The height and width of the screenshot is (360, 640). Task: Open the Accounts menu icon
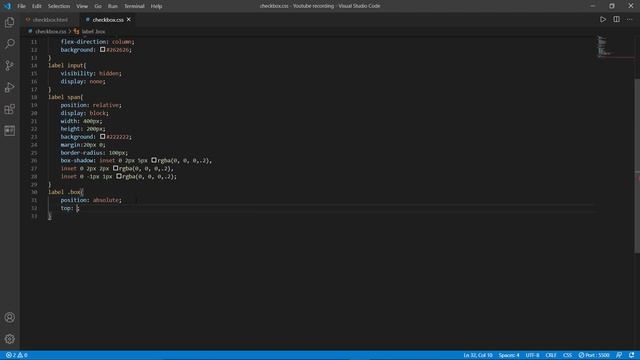(x=10, y=317)
